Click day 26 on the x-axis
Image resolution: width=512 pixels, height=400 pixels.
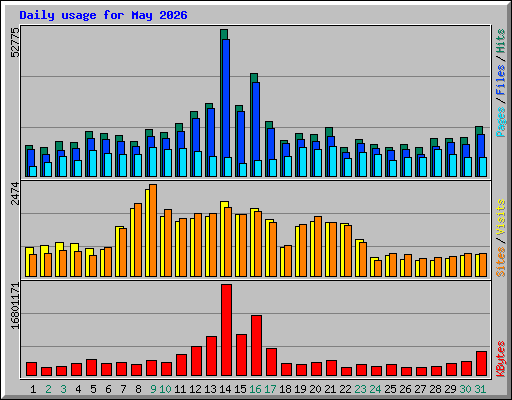[x=405, y=389]
